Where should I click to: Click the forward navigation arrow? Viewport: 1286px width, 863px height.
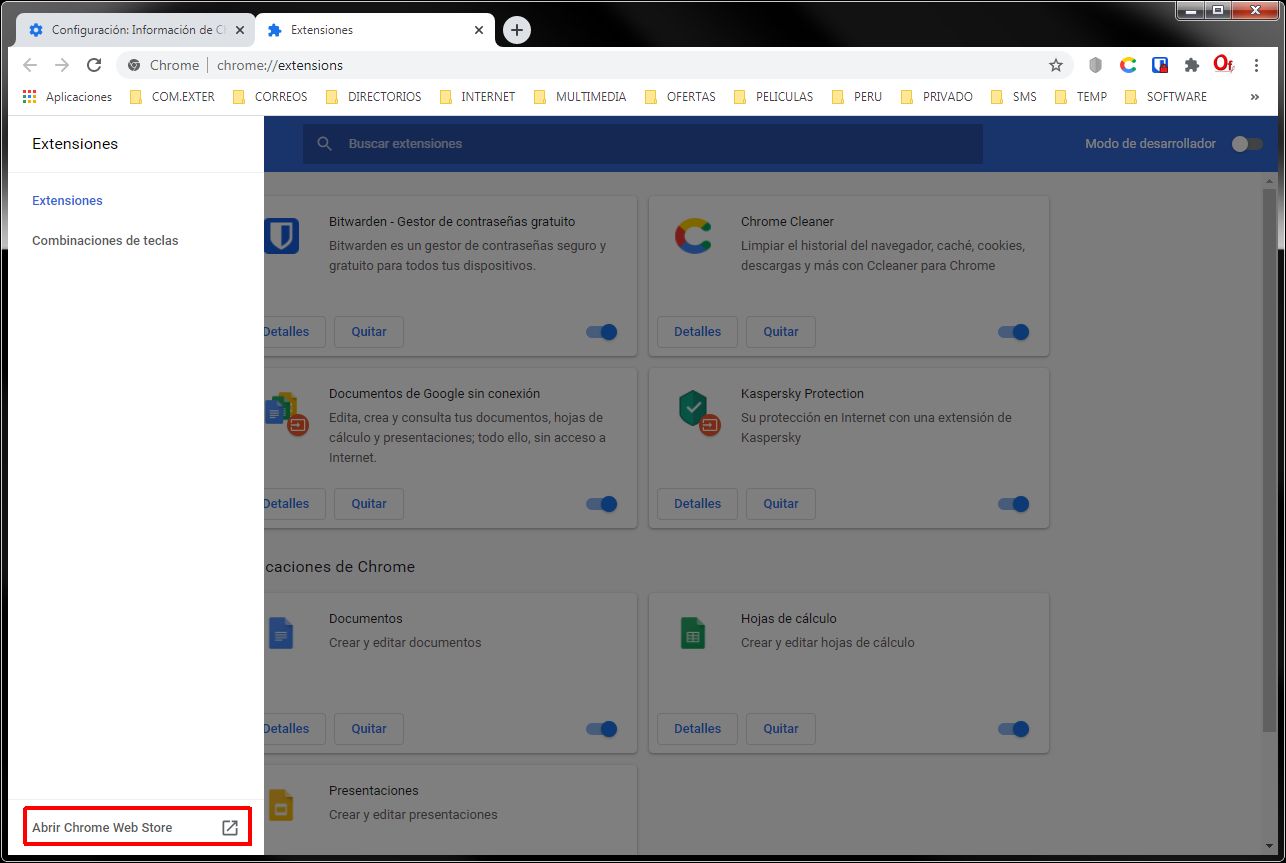click(62, 65)
